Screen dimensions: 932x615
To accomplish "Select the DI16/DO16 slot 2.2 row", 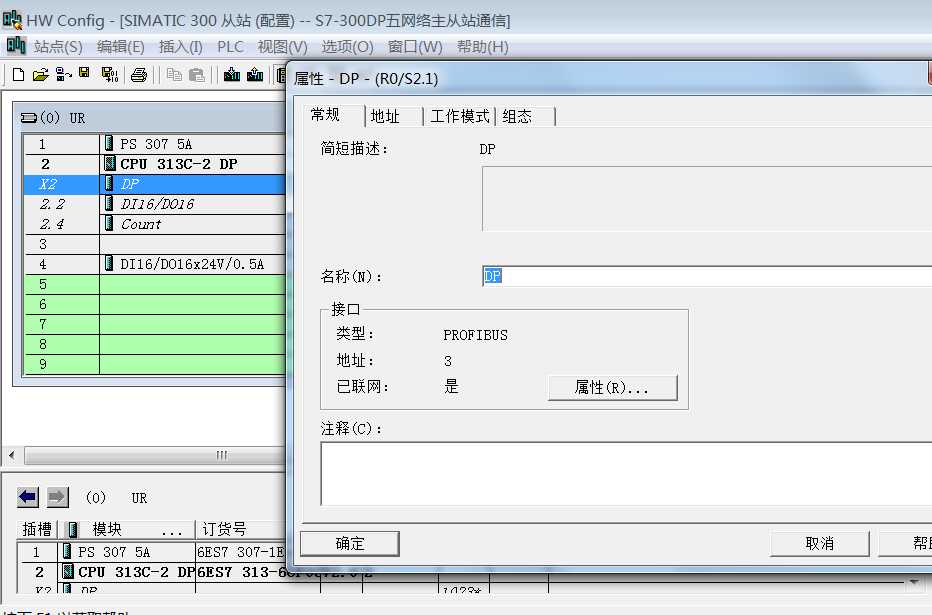I will 155,204.
